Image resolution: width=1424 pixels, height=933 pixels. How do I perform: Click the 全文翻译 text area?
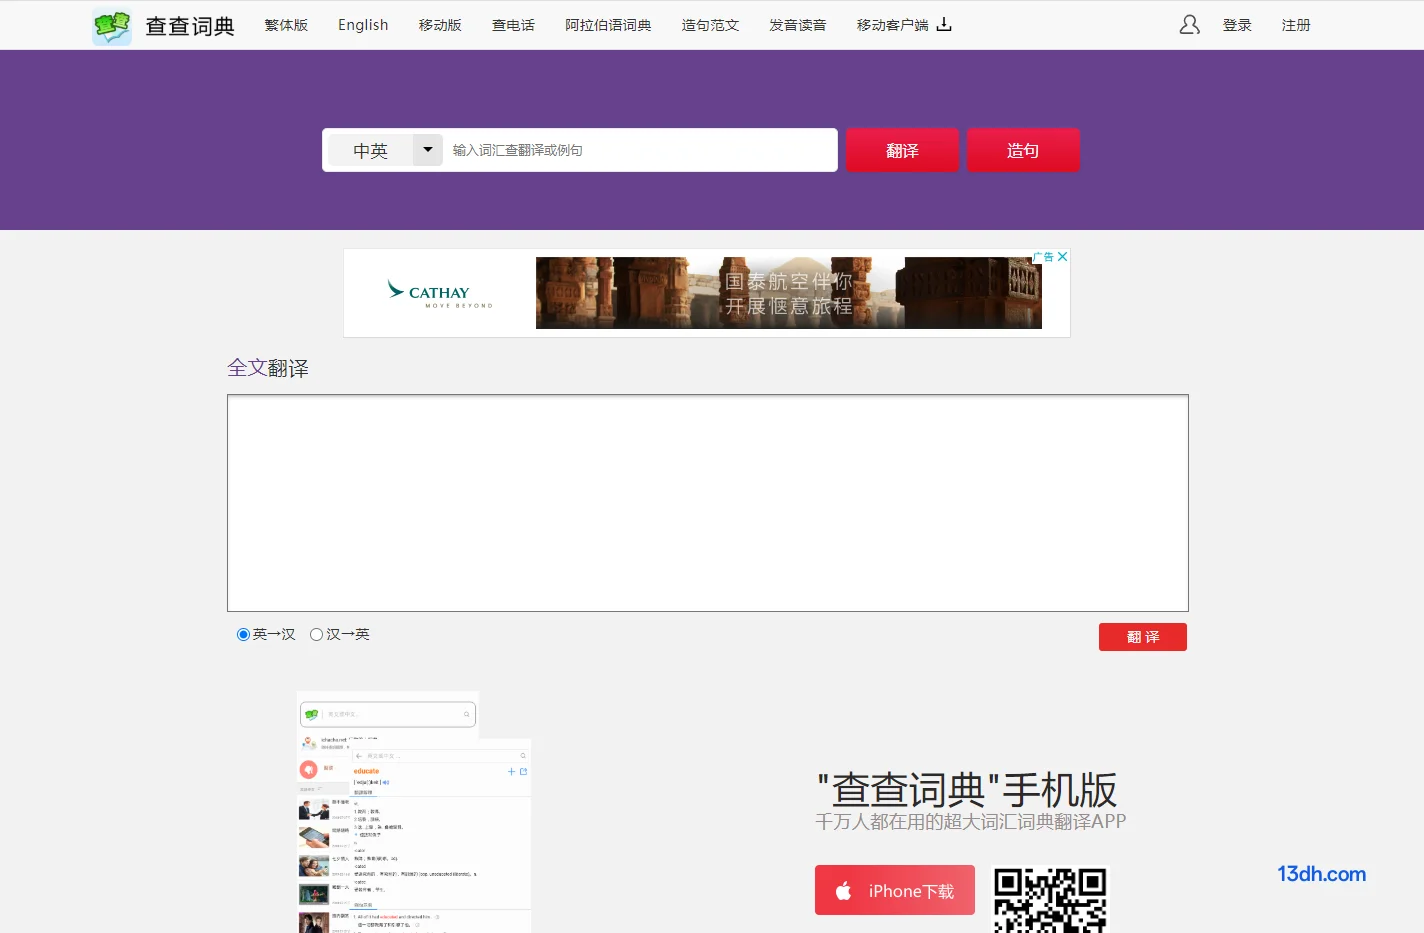click(708, 503)
